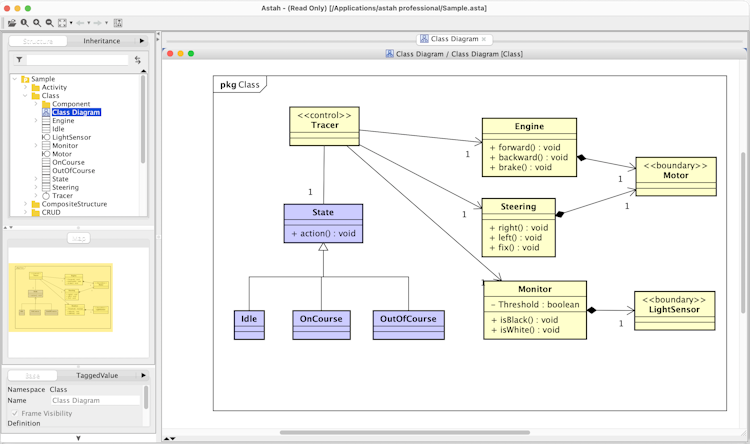The width and height of the screenshot is (750, 444).
Task: Expand the Component folder node
Action: tap(36, 104)
